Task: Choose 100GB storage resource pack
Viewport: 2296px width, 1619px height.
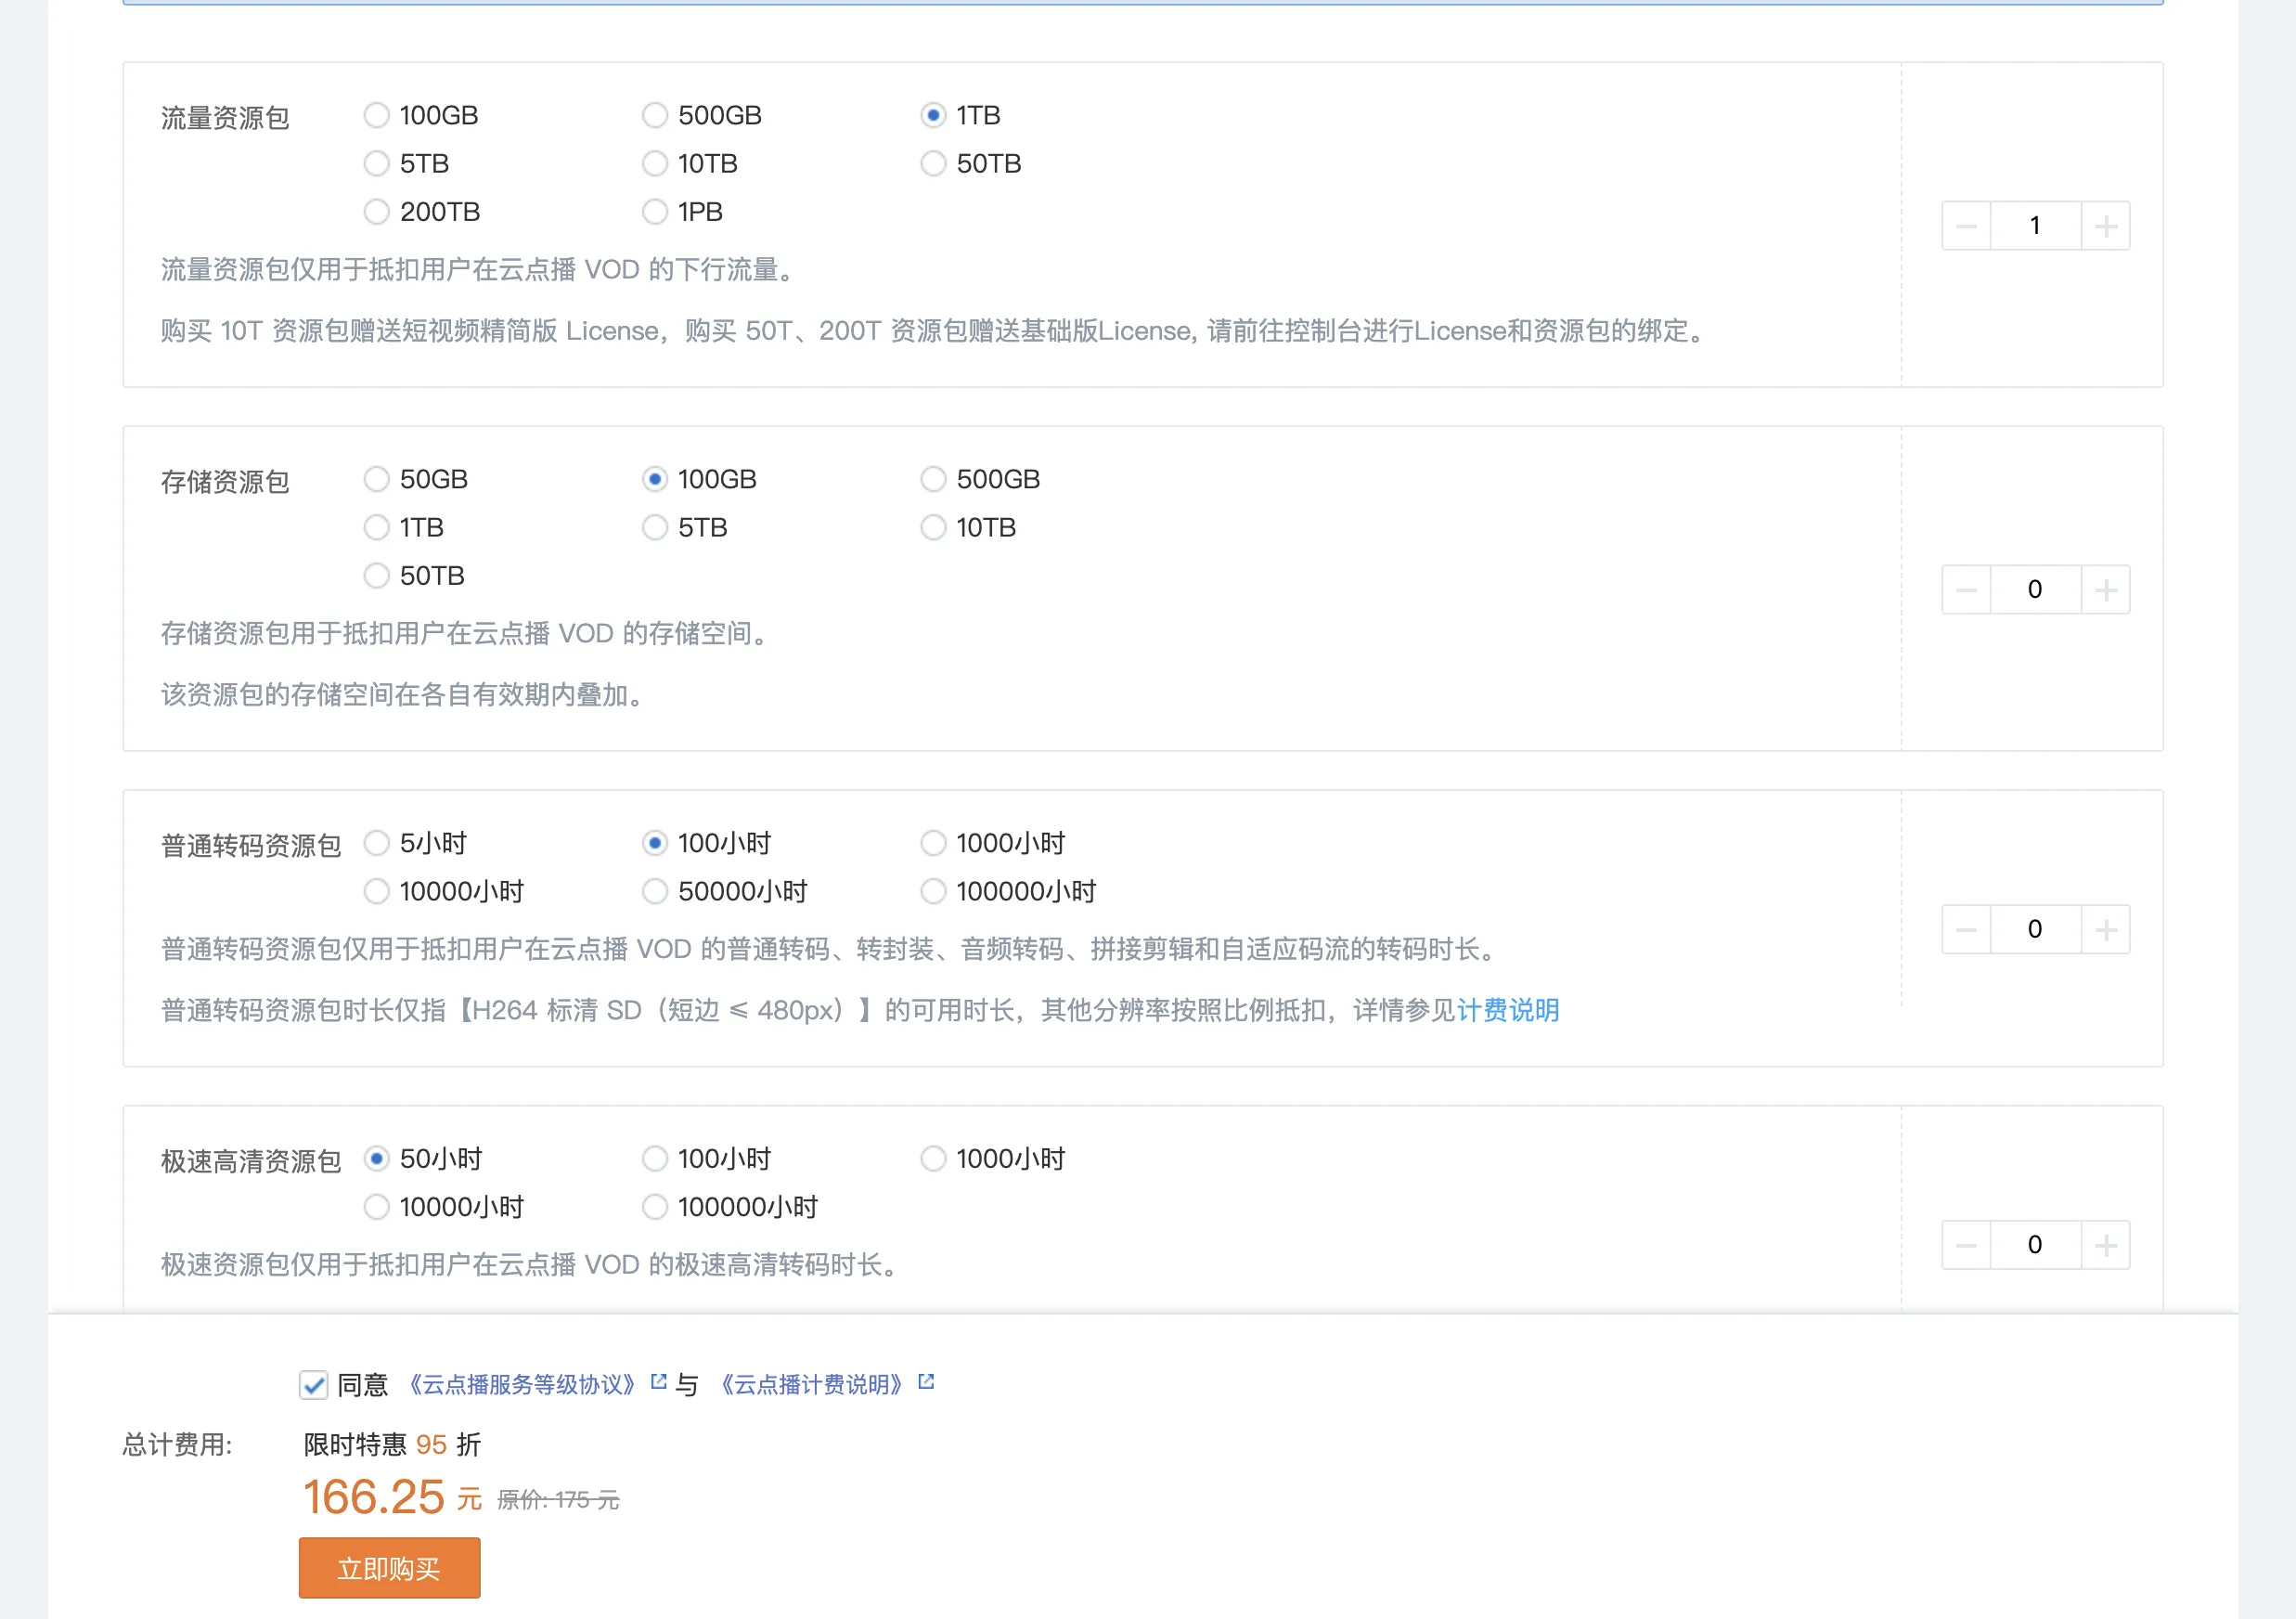Action: (x=654, y=480)
